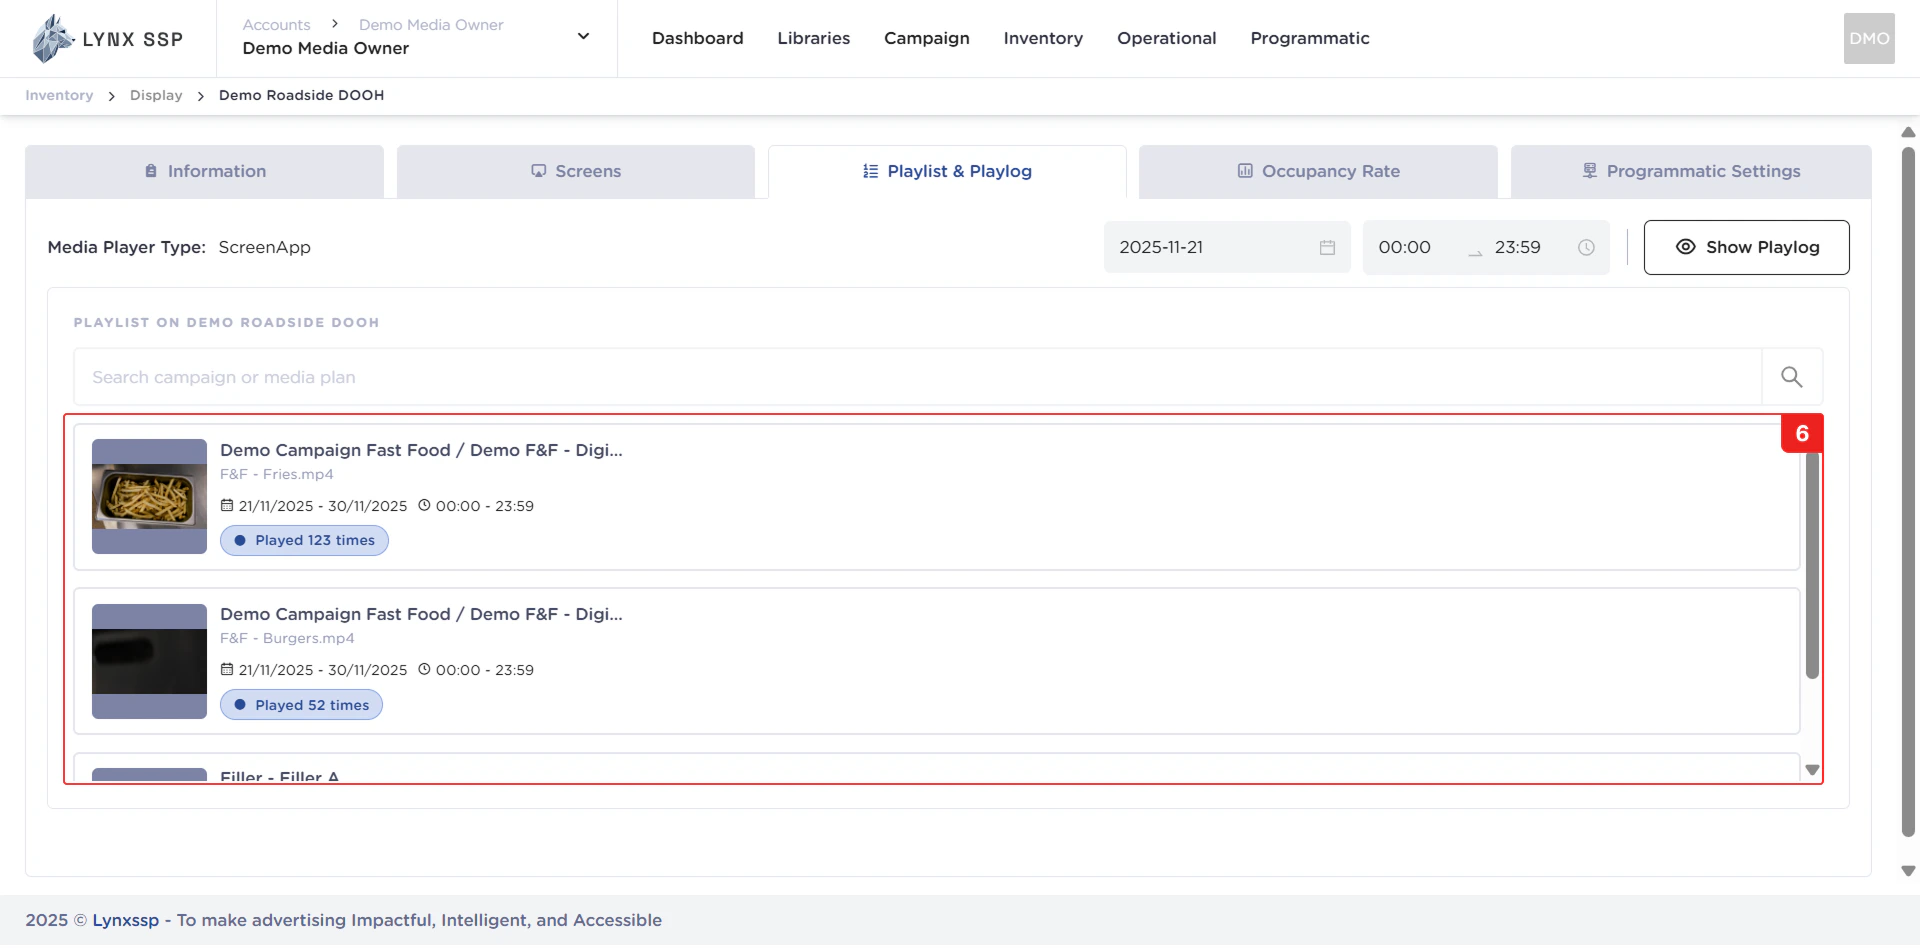Switch to the Information tab
This screenshot has width=1920, height=948.
[204, 171]
